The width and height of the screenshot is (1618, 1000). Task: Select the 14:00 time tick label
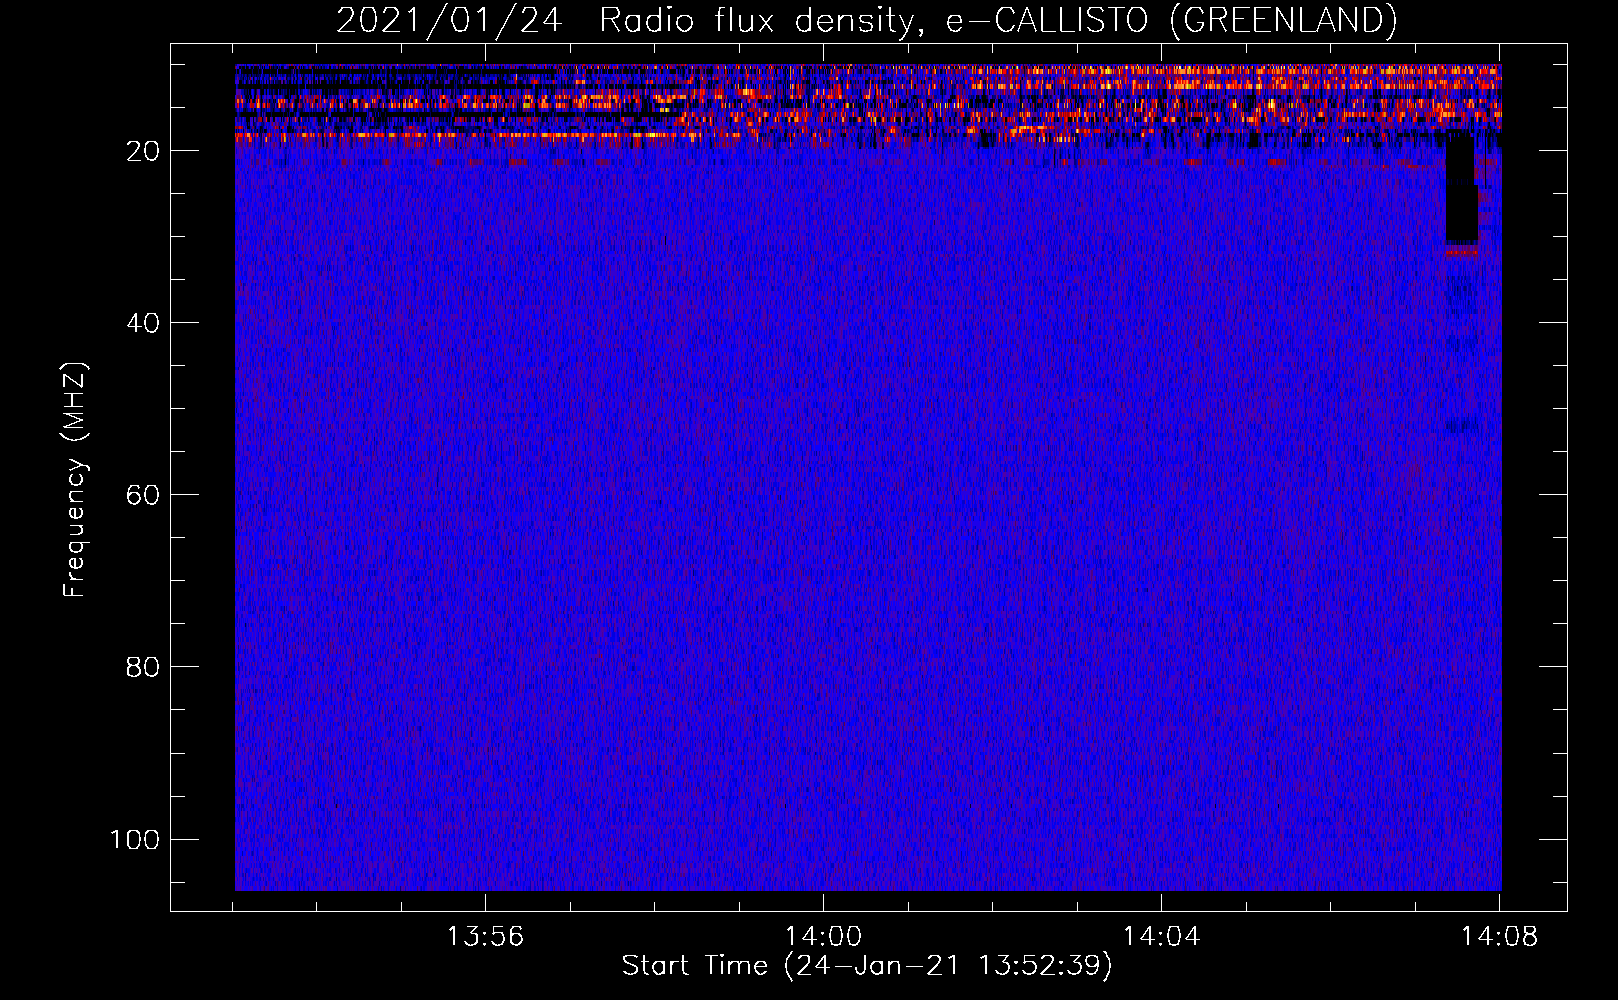tap(823, 937)
